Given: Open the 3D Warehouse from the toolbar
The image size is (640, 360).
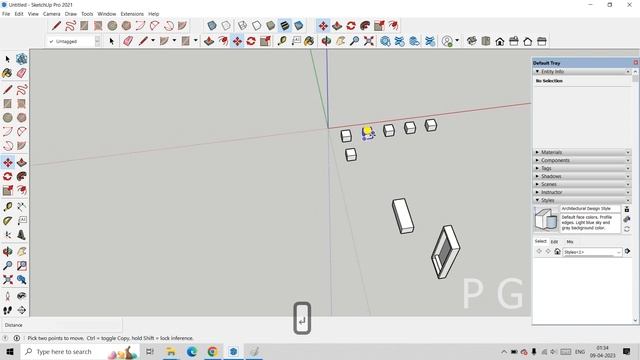Looking at the screenshot, I should click(385, 41).
